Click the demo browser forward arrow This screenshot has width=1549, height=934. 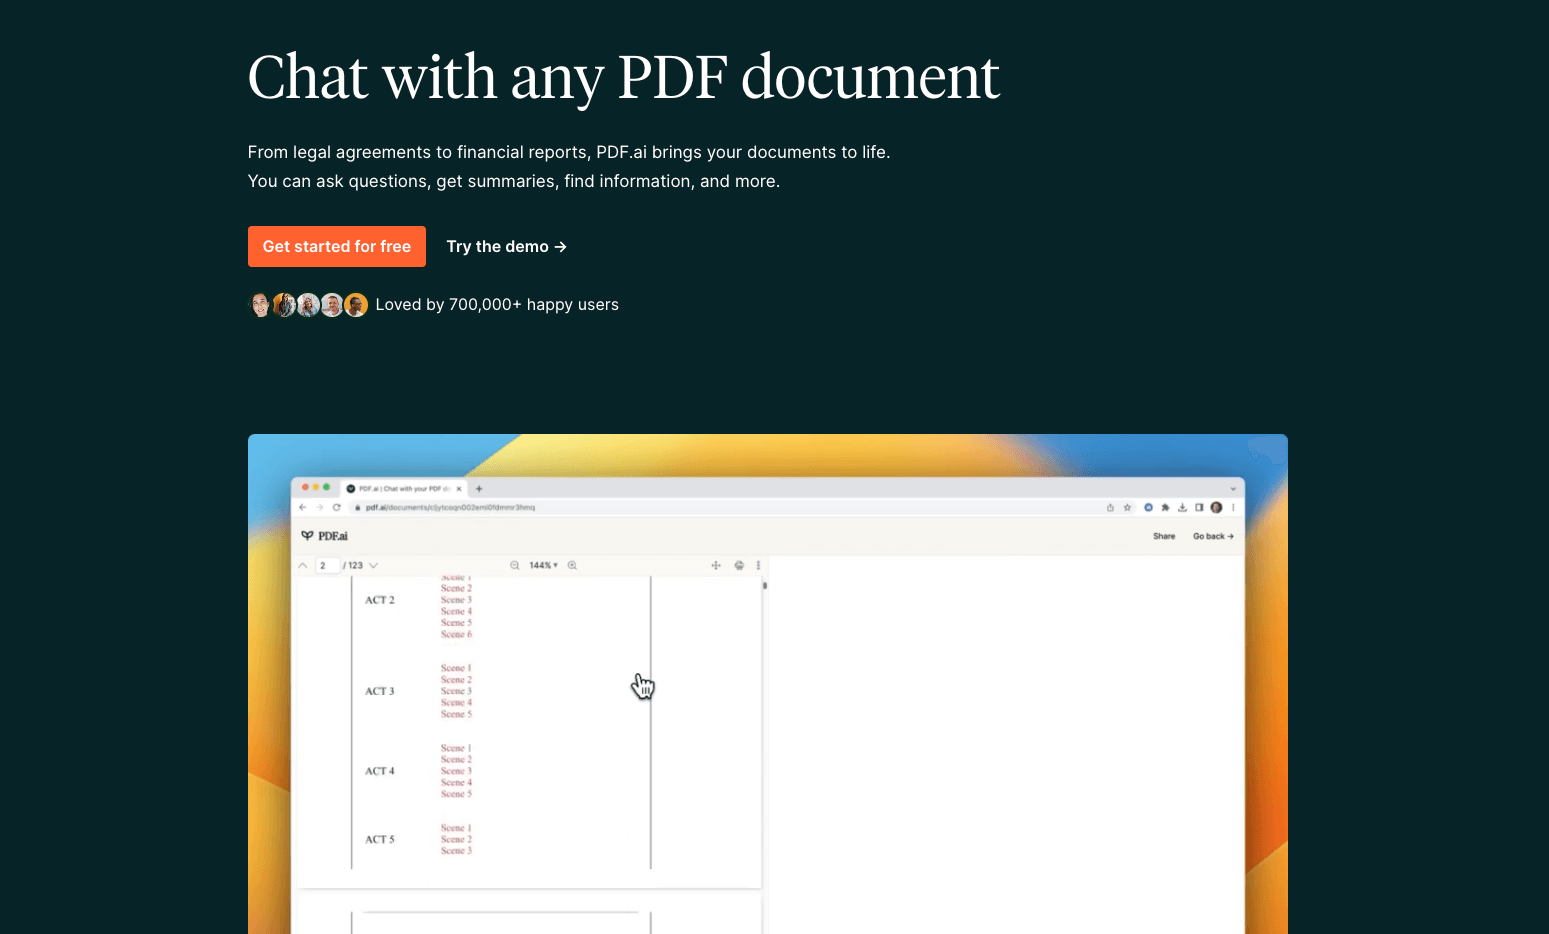pyautogui.click(x=320, y=507)
